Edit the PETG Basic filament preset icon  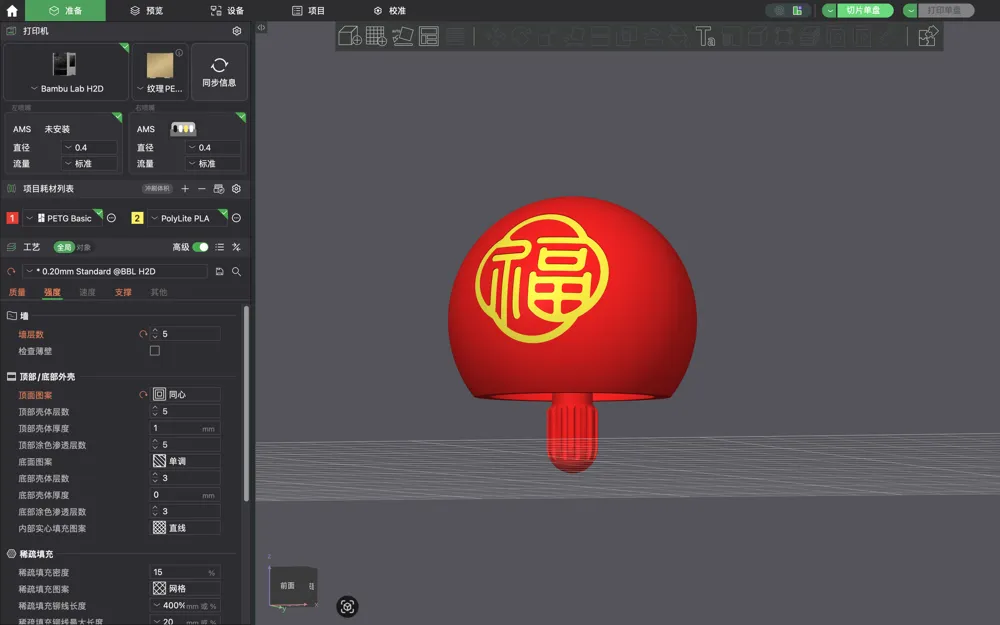(x=112, y=218)
